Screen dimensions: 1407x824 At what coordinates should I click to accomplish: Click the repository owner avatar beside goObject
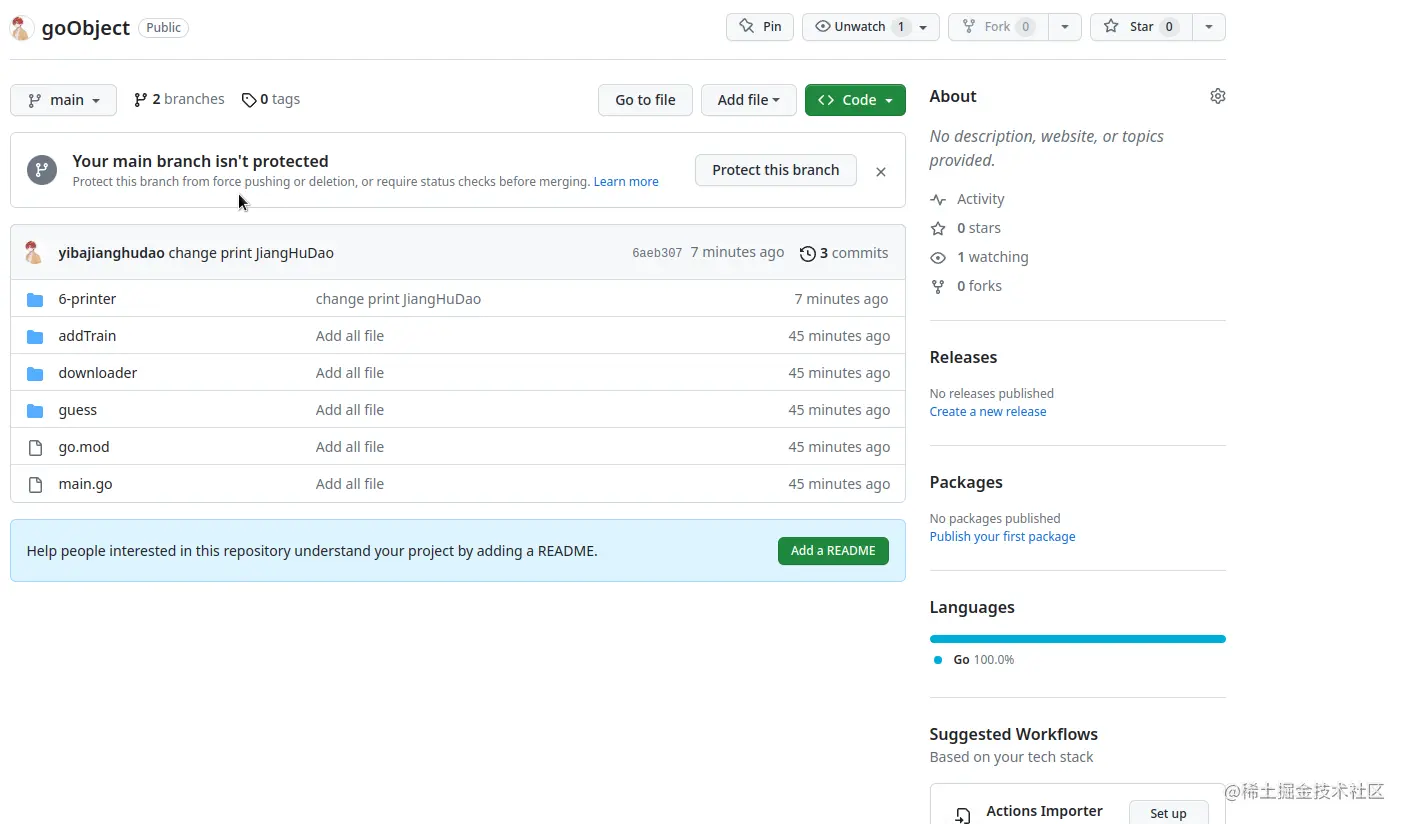pyautogui.click(x=22, y=28)
